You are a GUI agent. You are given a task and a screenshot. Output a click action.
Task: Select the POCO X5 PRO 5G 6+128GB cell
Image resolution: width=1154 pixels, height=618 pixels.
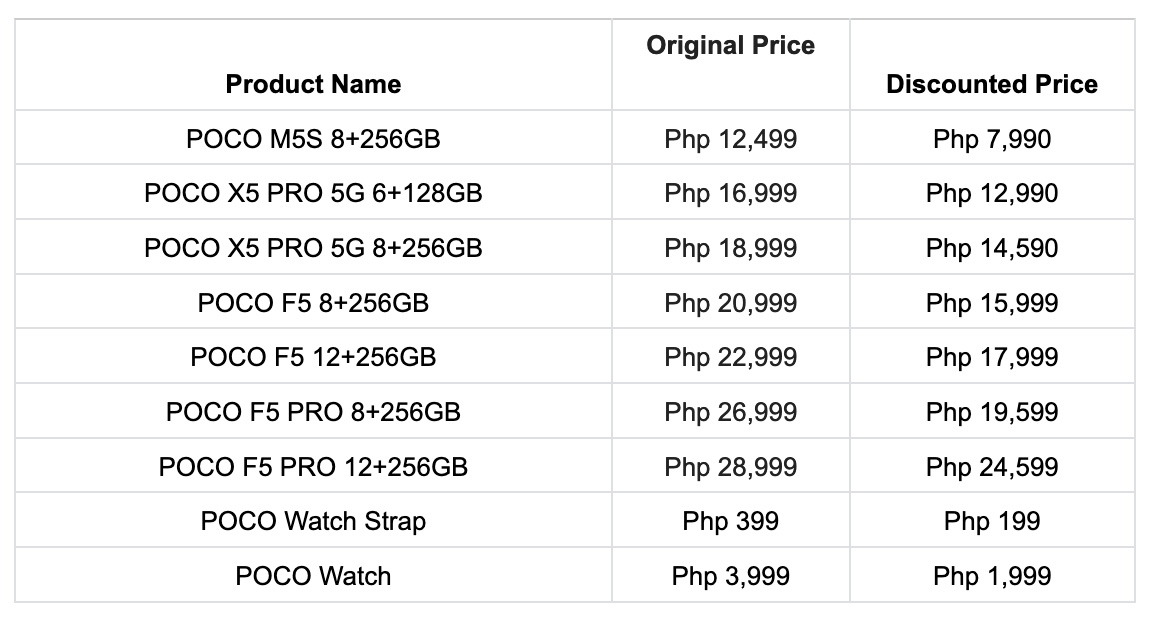coord(314,193)
